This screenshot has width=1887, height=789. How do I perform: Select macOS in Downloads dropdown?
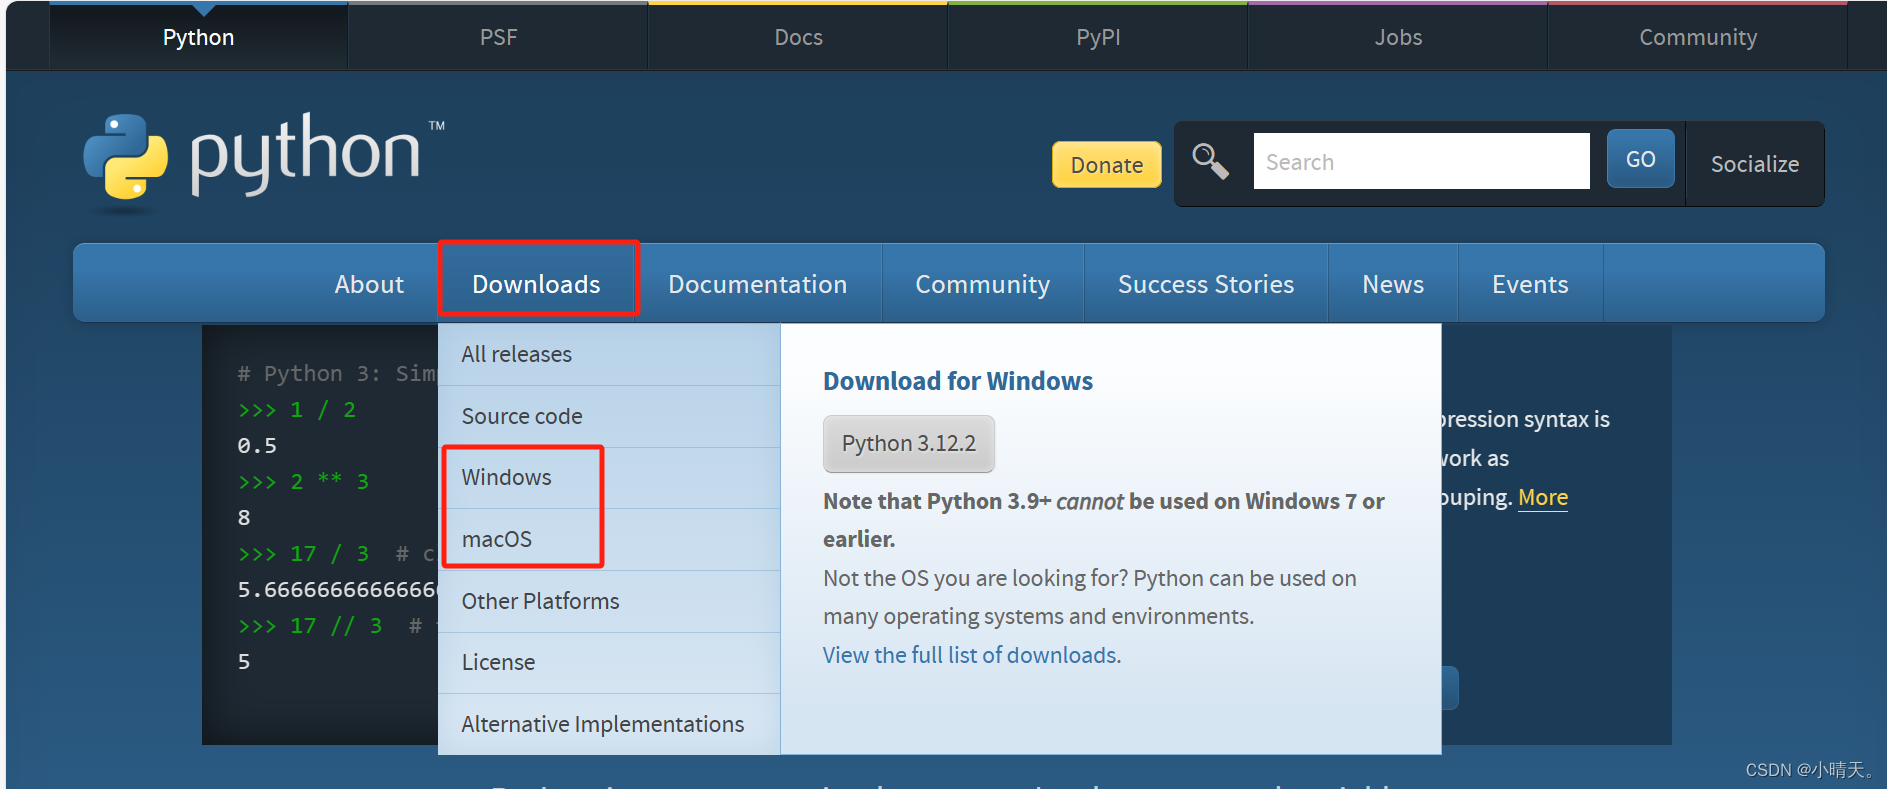tap(609, 539)
